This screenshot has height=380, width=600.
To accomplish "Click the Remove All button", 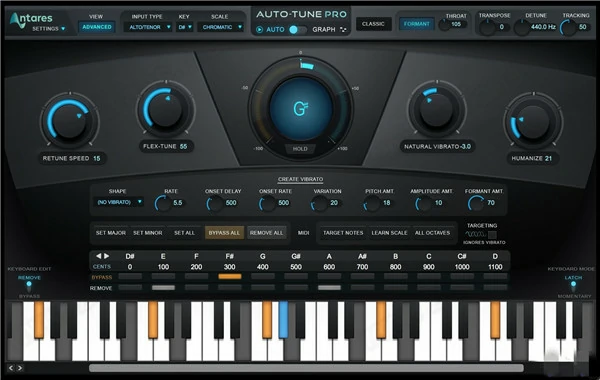I will [267, 233].
